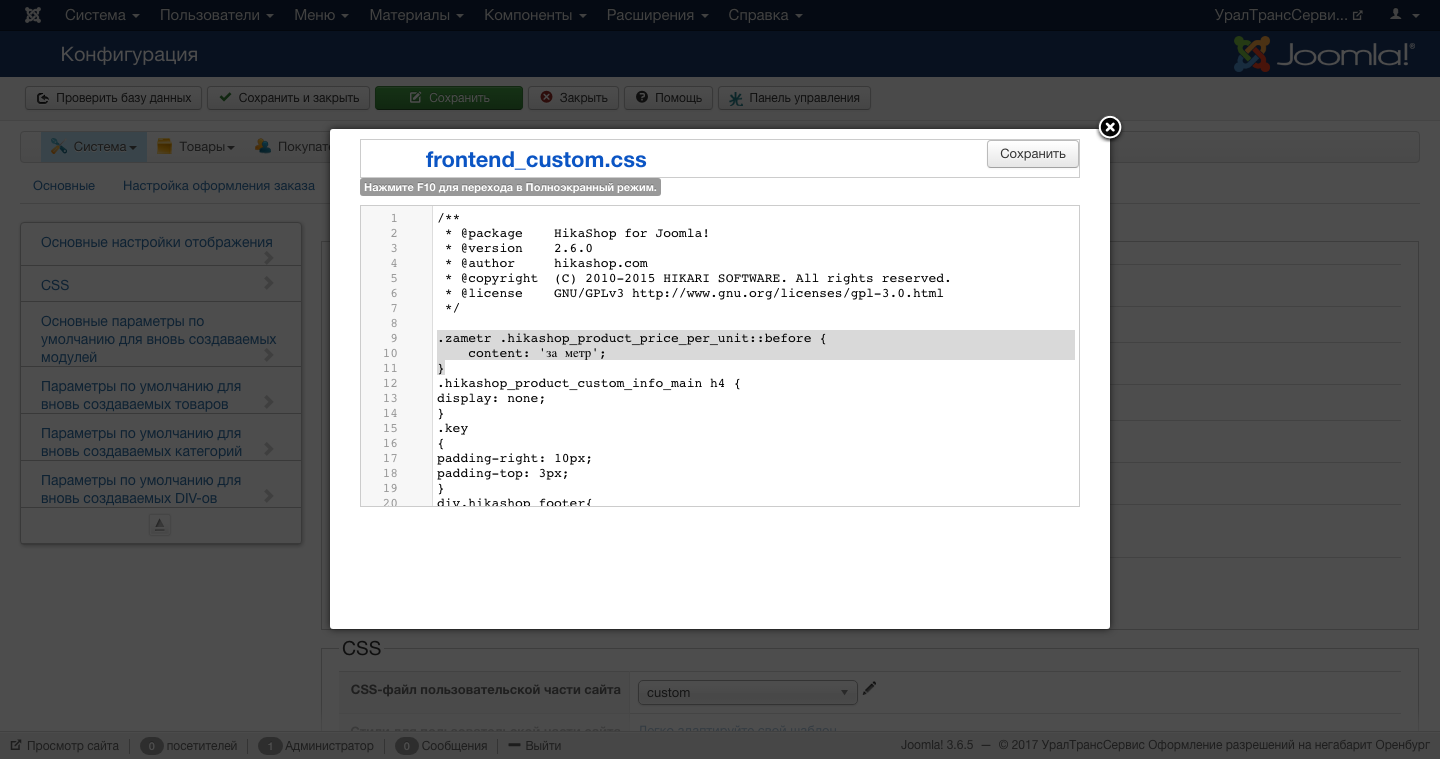Open the custom CSS file dropdown
The width and height of the screenshot is (1440, 759).
click(x=748, y=692)
